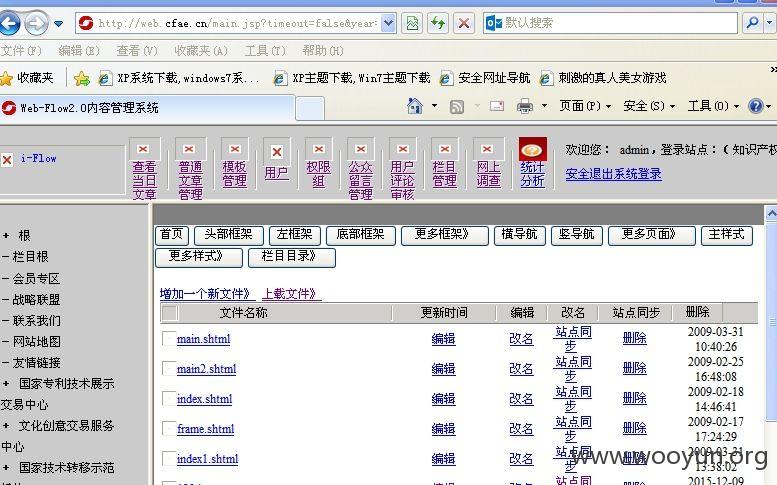The image size is (777, 485).
Task: Focus the default search box
Action: 610,23
